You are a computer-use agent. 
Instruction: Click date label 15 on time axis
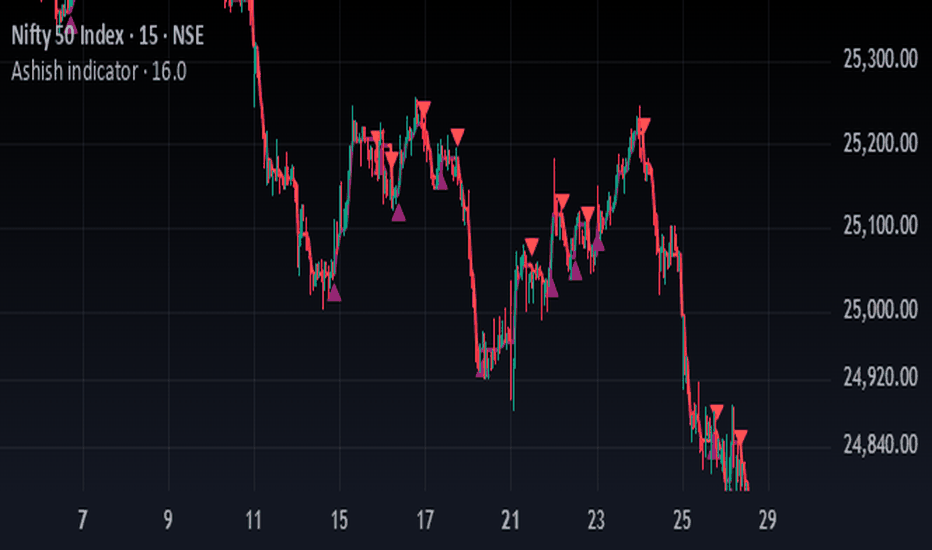(339, 520)
